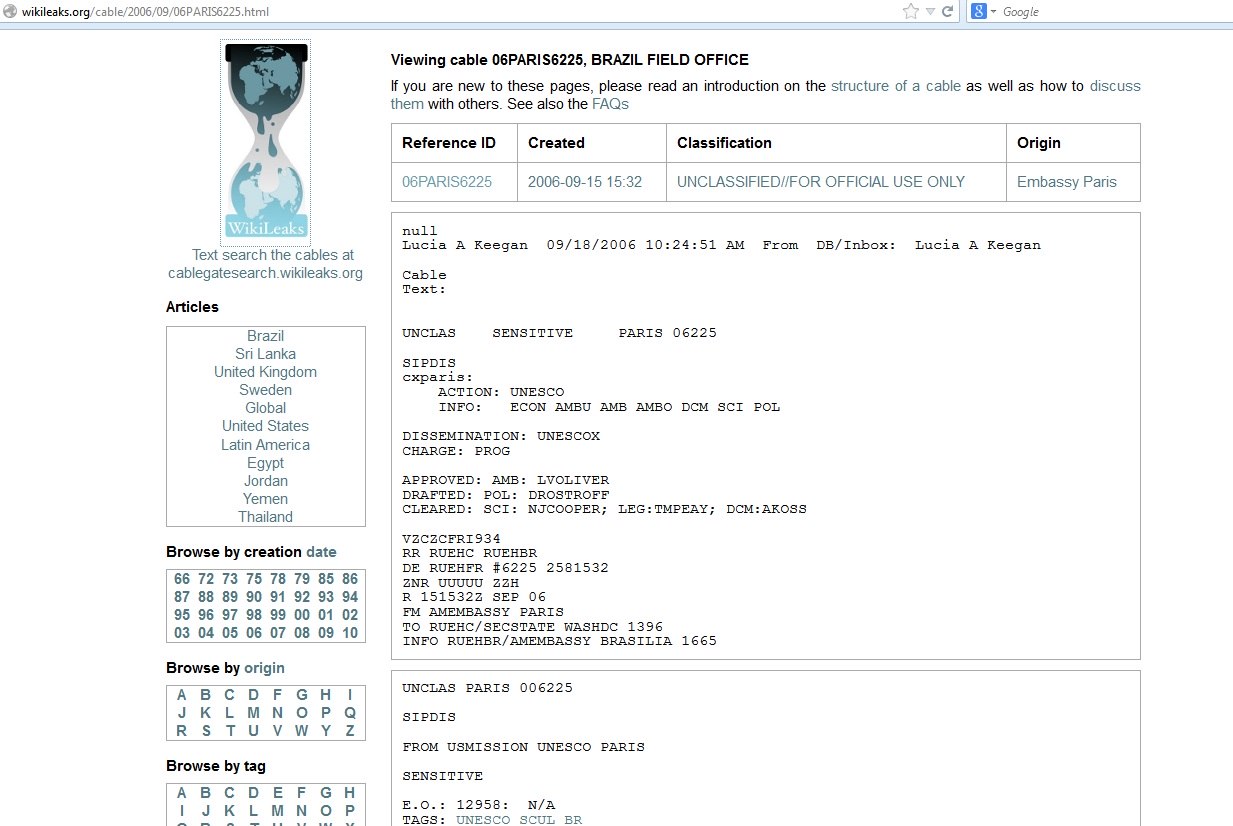This screenshot has height=826, width=1233.
Task: Follow the FAQs link
Action: [609, 104]
